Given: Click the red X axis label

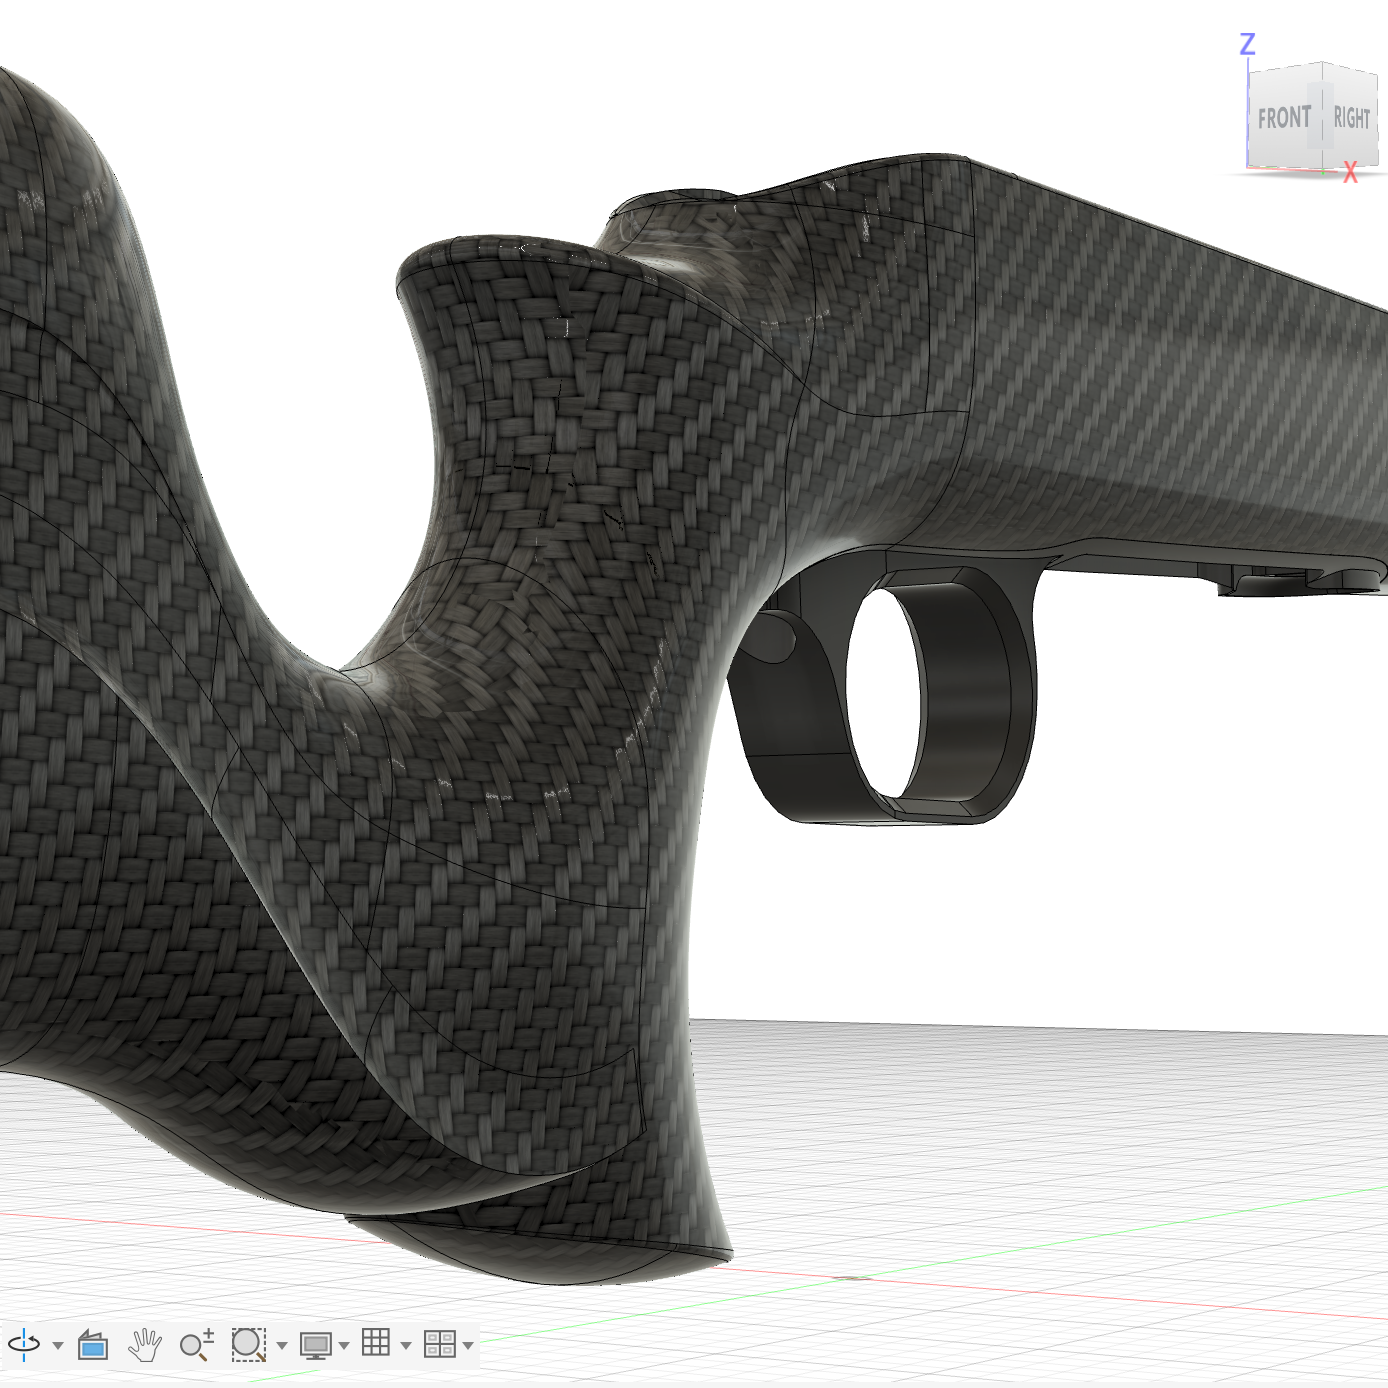Looking at the screenshot, I should tap(1351, 173).
